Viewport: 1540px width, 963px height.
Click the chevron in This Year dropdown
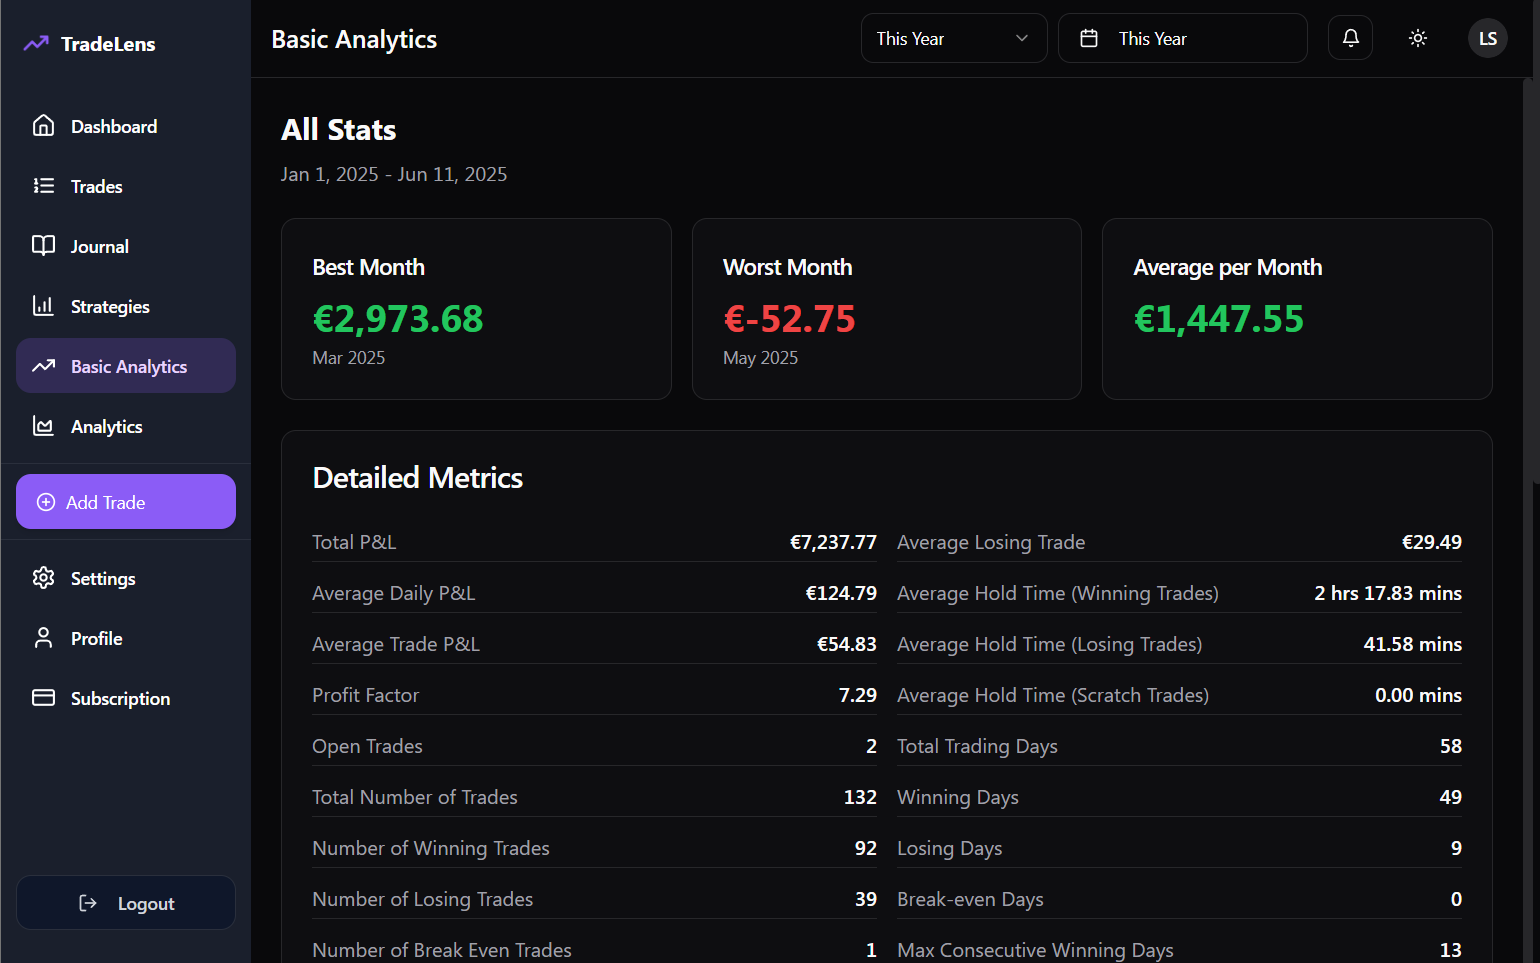[x=1022, y=38]
